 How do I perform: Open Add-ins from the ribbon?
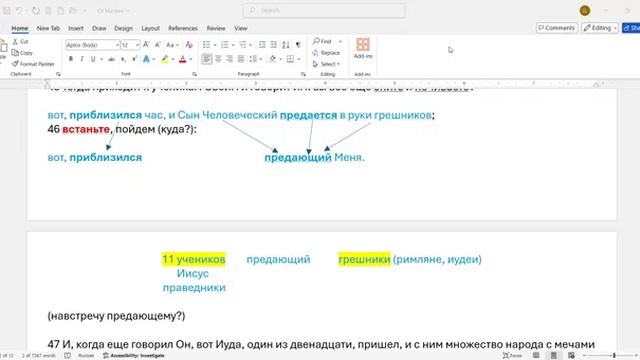click(x=363, y=48)
